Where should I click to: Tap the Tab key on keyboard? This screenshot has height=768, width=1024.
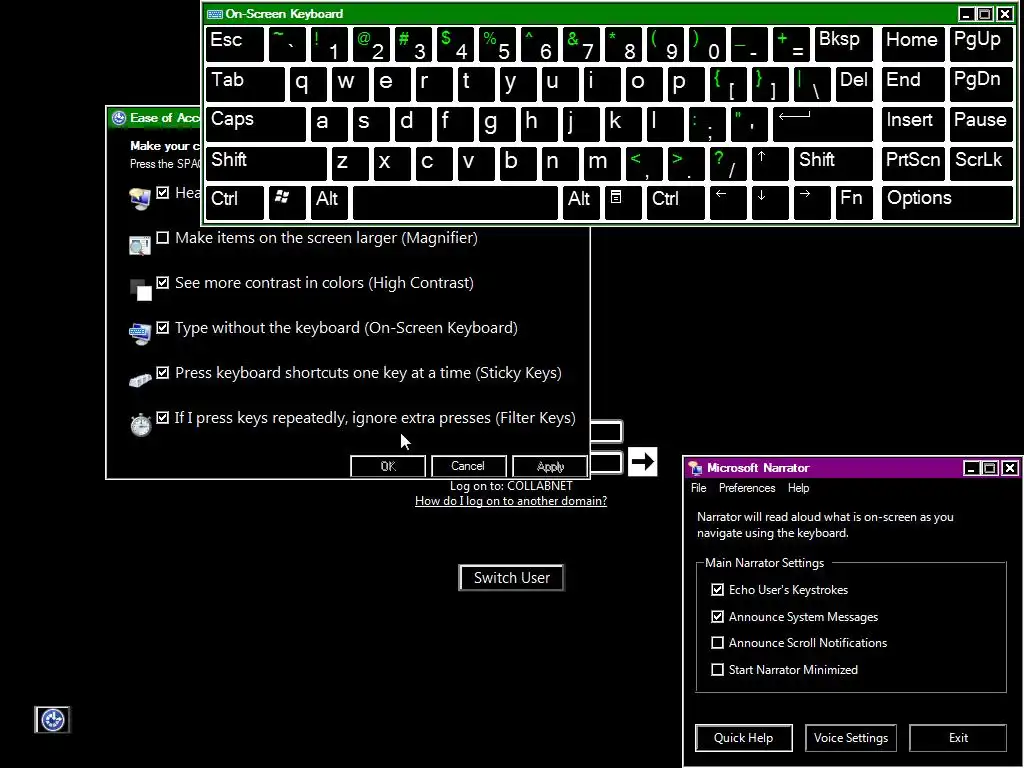[x=246, y=84]
